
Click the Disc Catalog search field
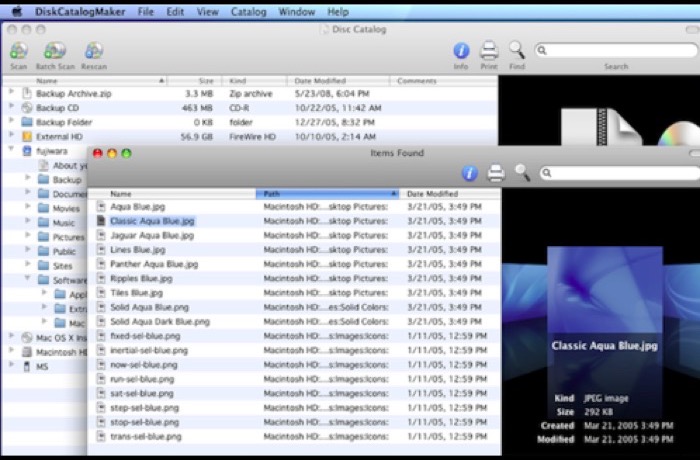coord(616,50)
